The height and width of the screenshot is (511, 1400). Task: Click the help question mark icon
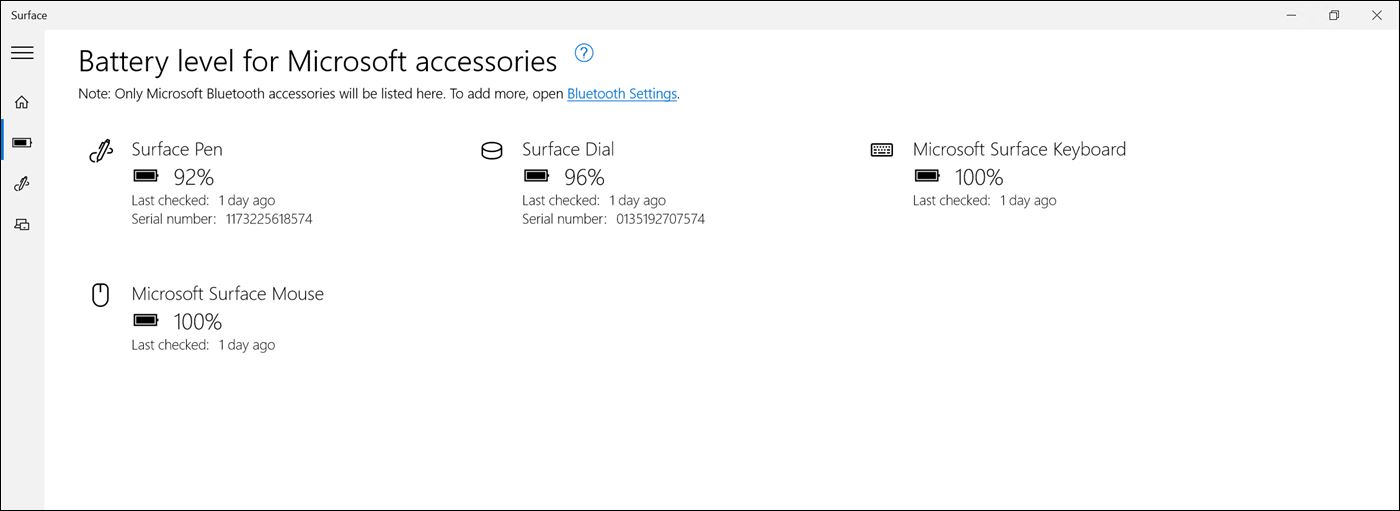(x=584, y=53)
